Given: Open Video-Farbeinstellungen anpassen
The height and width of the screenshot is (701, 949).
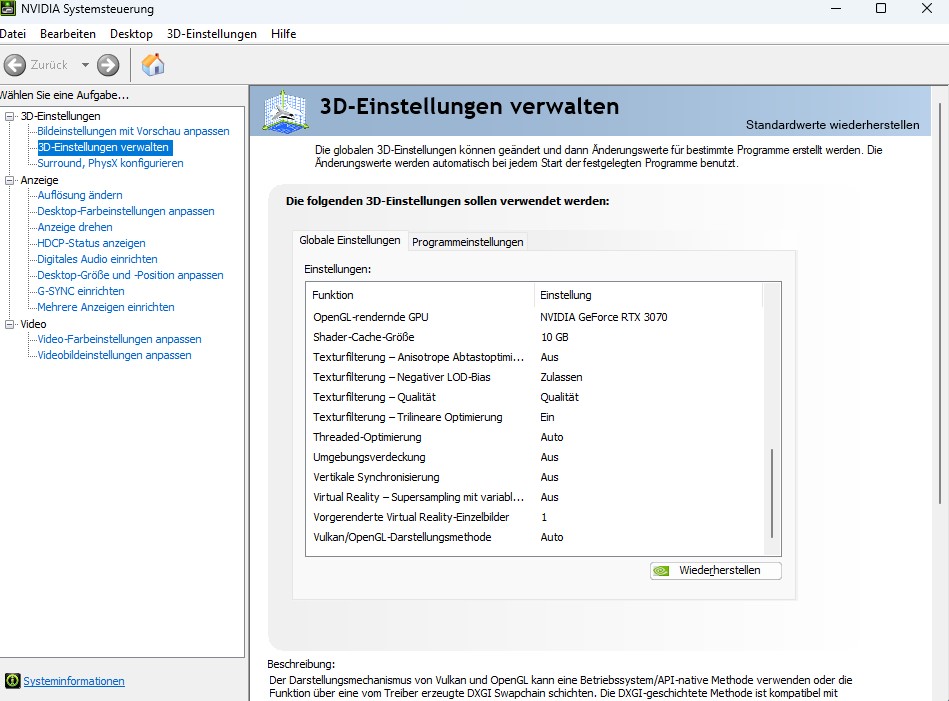Looking at the screenshot, I should click(119, 339).
